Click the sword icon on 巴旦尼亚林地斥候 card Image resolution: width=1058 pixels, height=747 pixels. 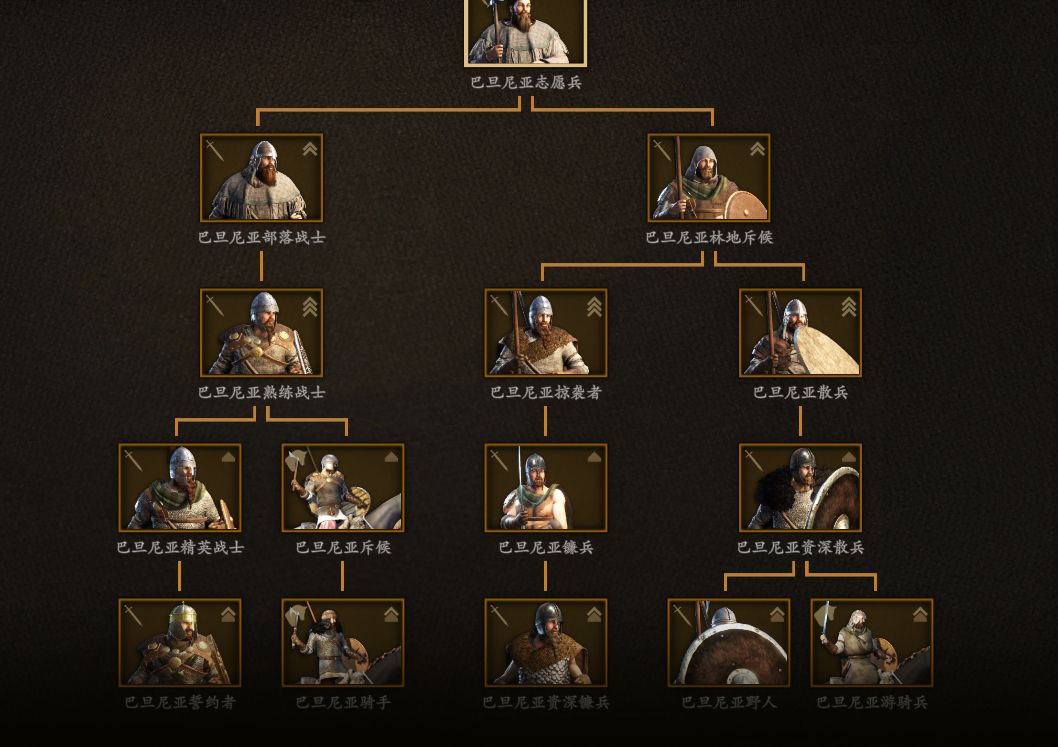click(x=662, y=150)
